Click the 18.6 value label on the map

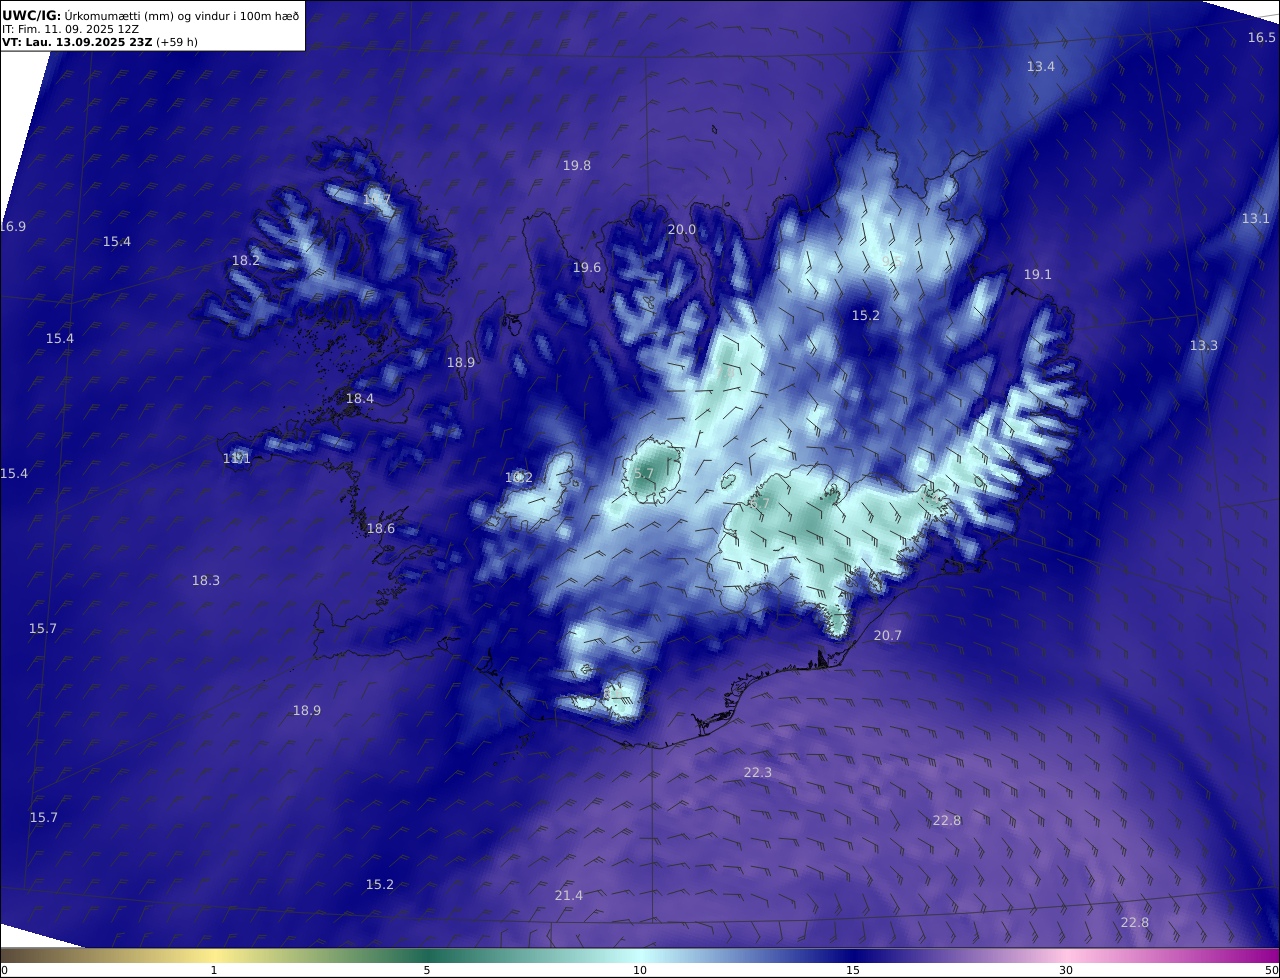381,528
